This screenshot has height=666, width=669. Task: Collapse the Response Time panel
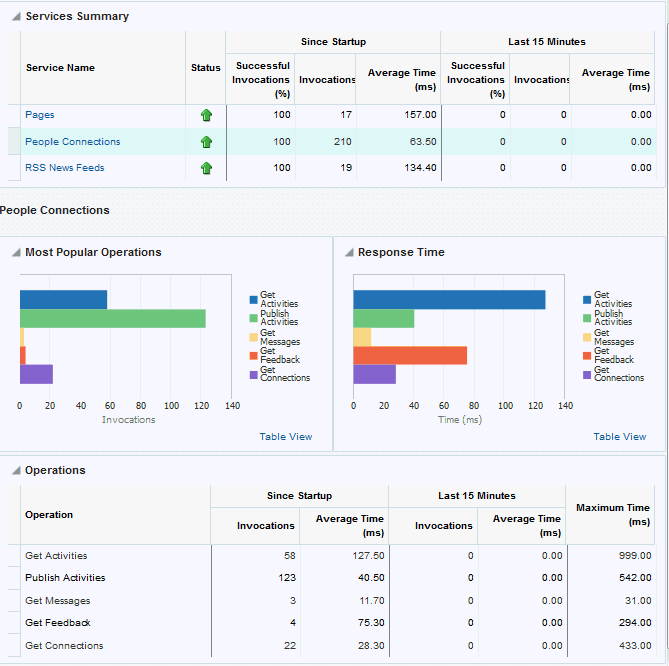349,253
